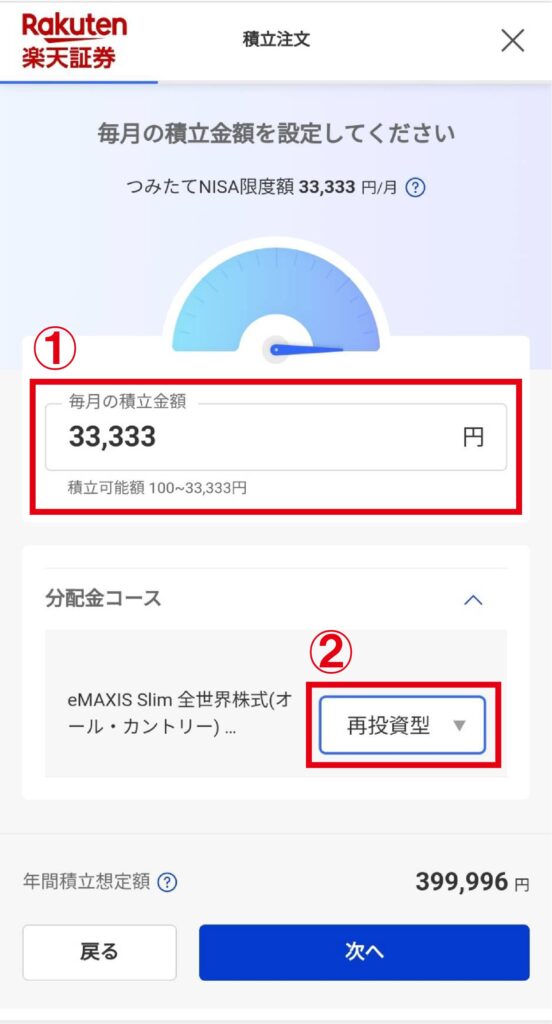The height and width of the screenshot is (1024, 552).
Task: Click the 毎月の積立金額を設定してください heading
Action: [x=276, y=135]
